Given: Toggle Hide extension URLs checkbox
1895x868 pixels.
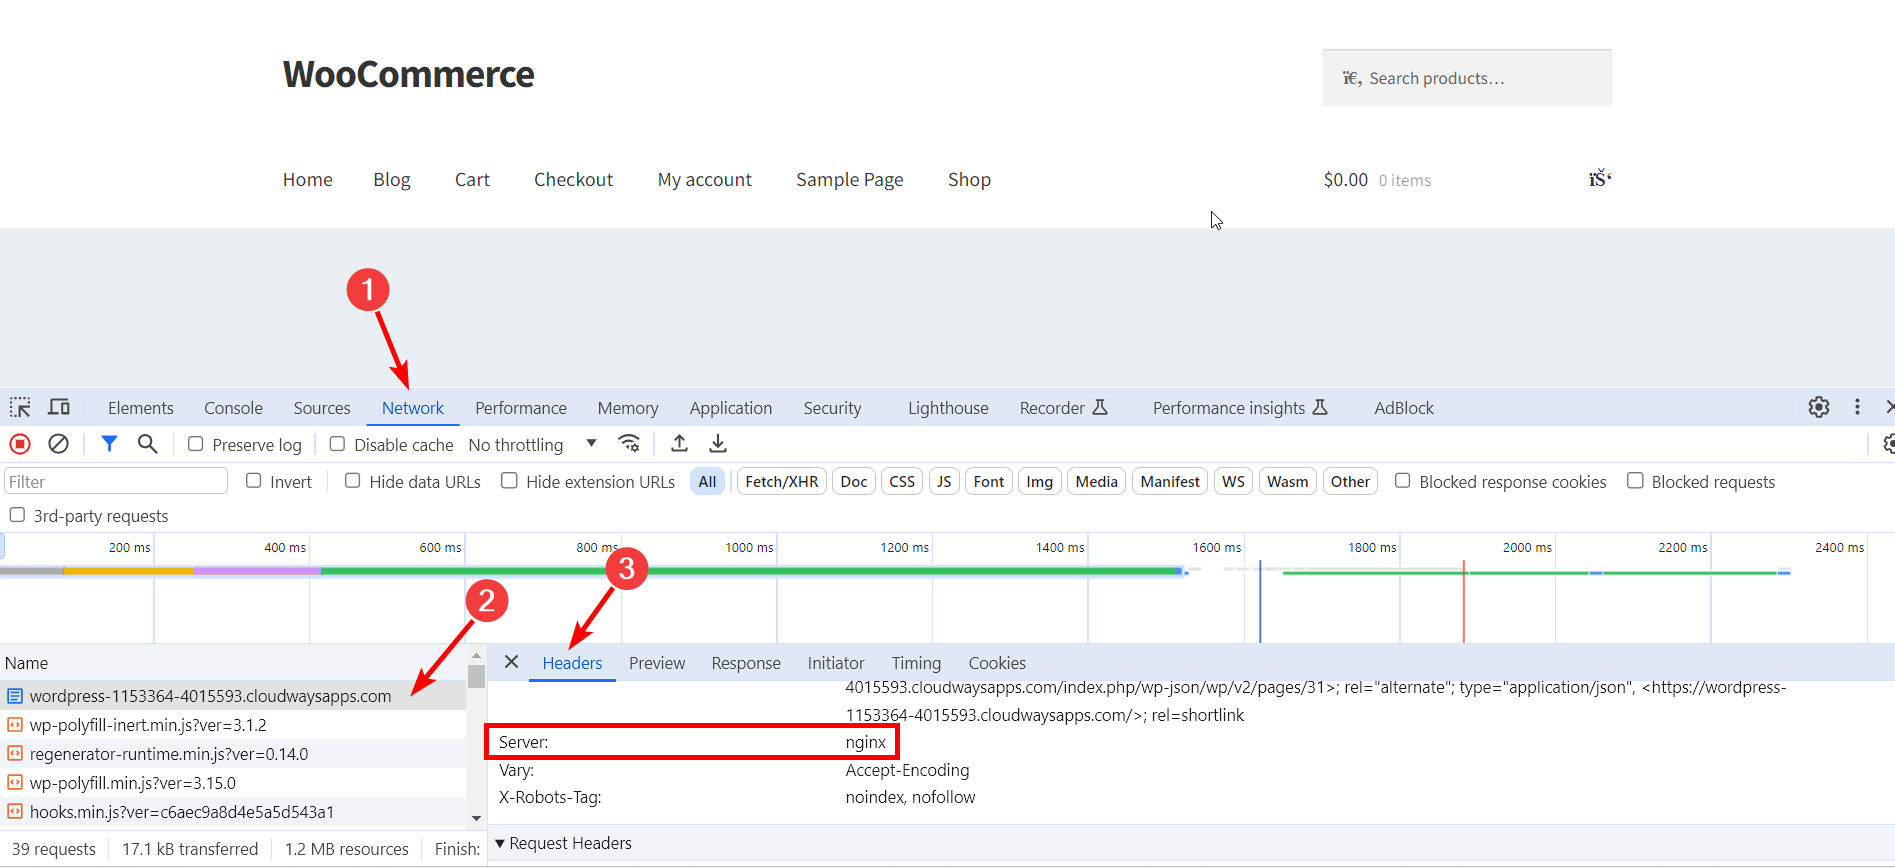Looking at the screenshot, I should point(509,481).
